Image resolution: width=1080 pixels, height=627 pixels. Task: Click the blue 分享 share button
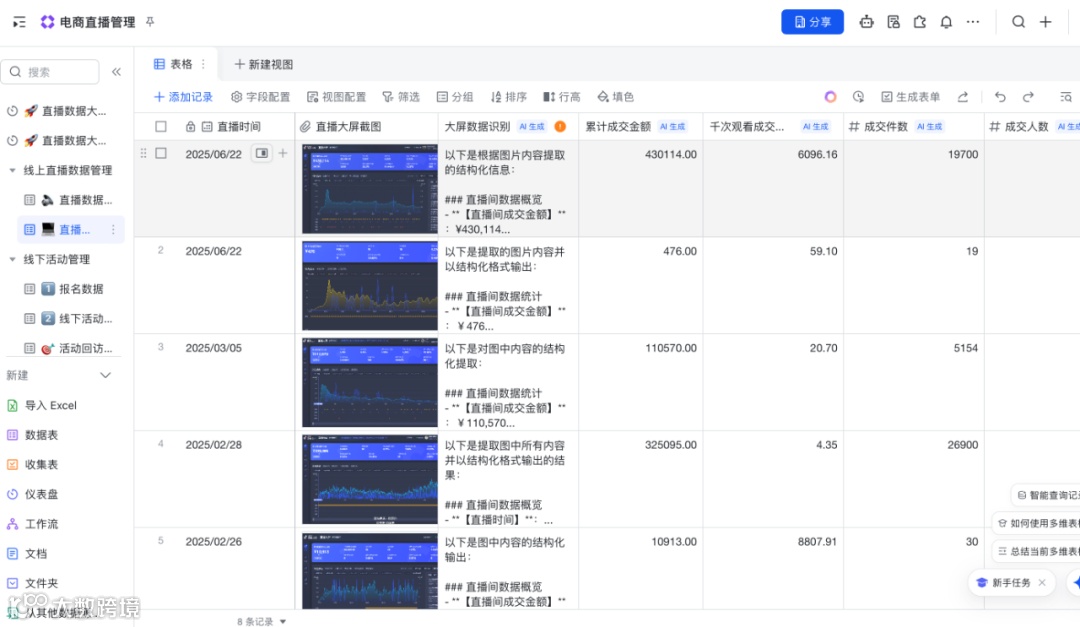(812, 22)
